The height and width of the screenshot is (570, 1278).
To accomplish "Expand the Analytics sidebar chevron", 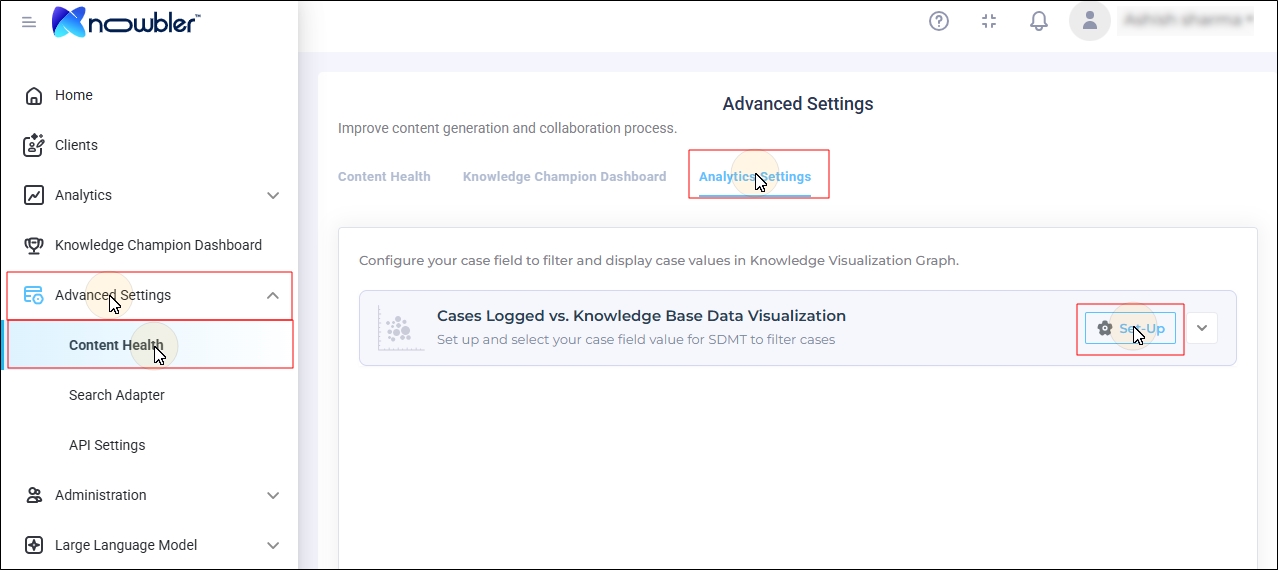I will pyautogui.click(x=273, y=196).
